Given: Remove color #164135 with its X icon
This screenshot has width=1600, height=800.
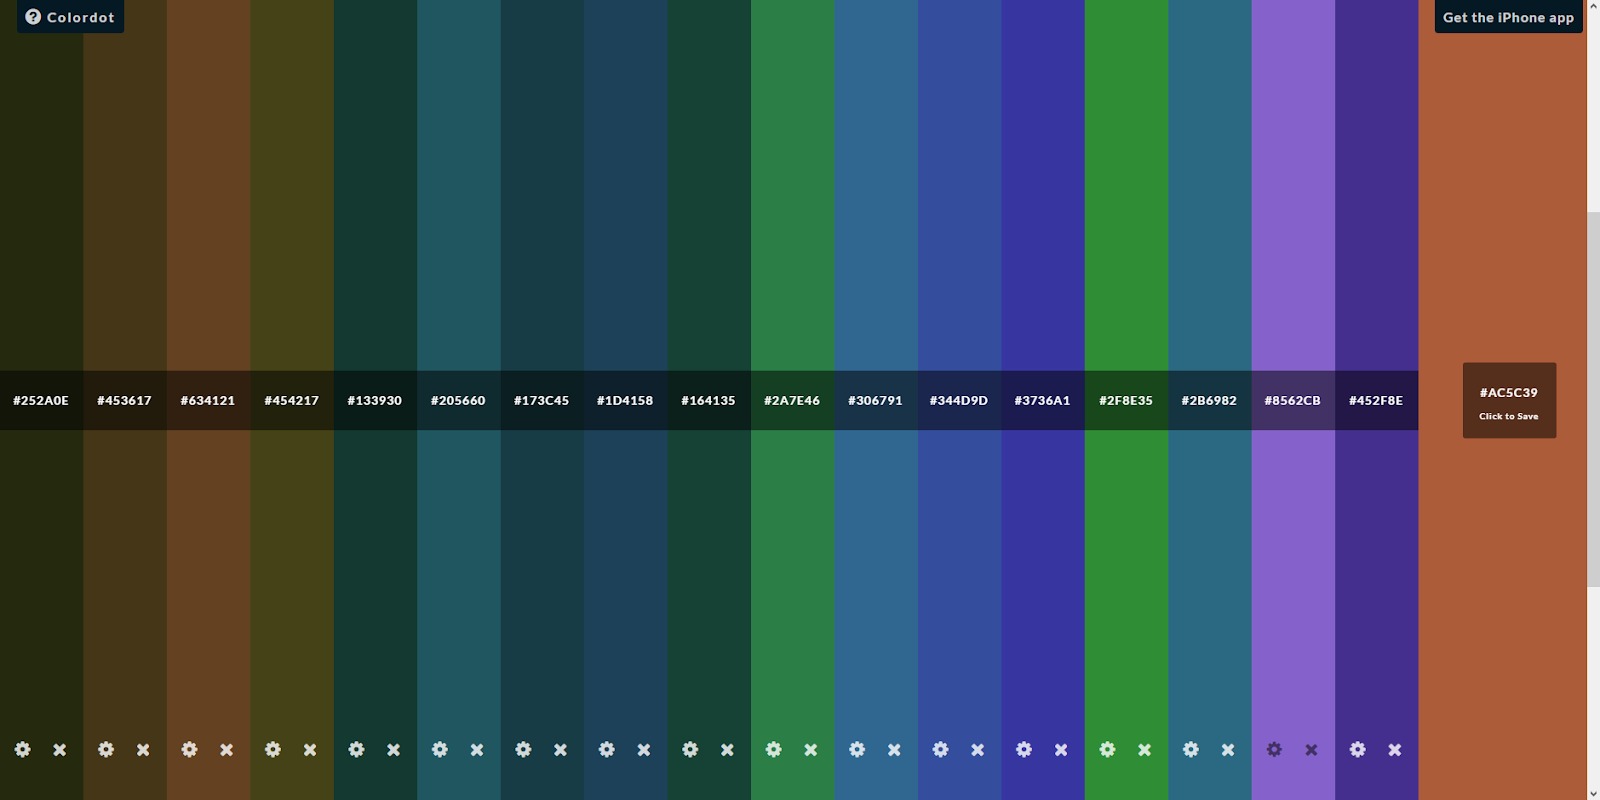Looking at the screenshot, I should [727, 749].
